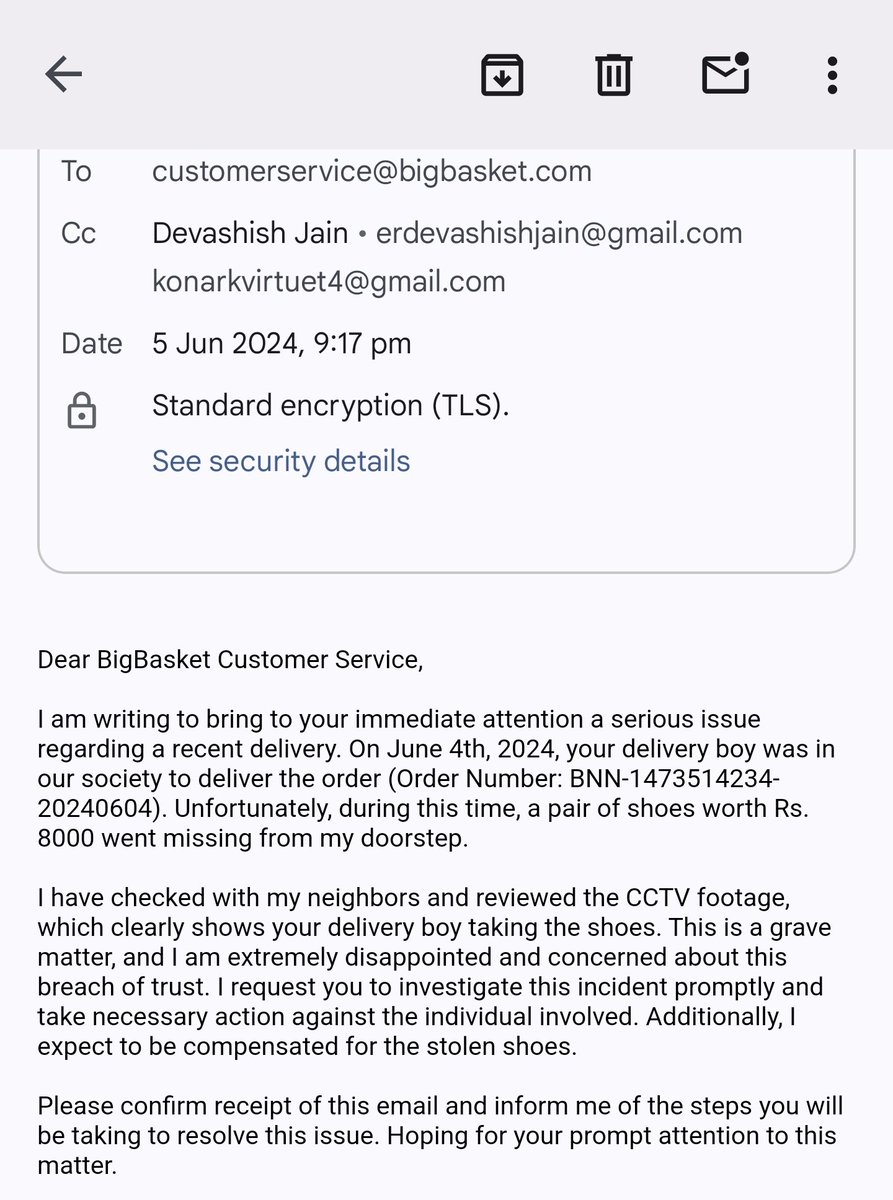
Task: Mark the email as unread
Action: pos(726,73)
